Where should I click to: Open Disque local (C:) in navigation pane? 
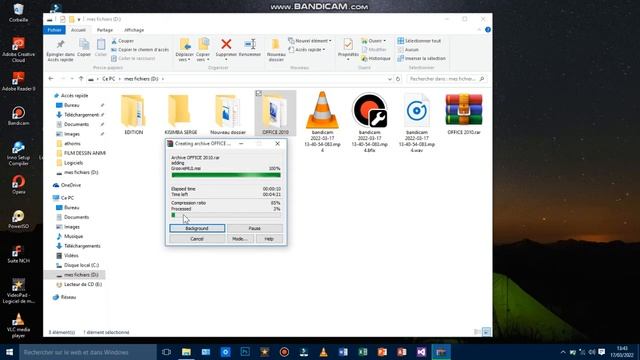coord(81,265)
